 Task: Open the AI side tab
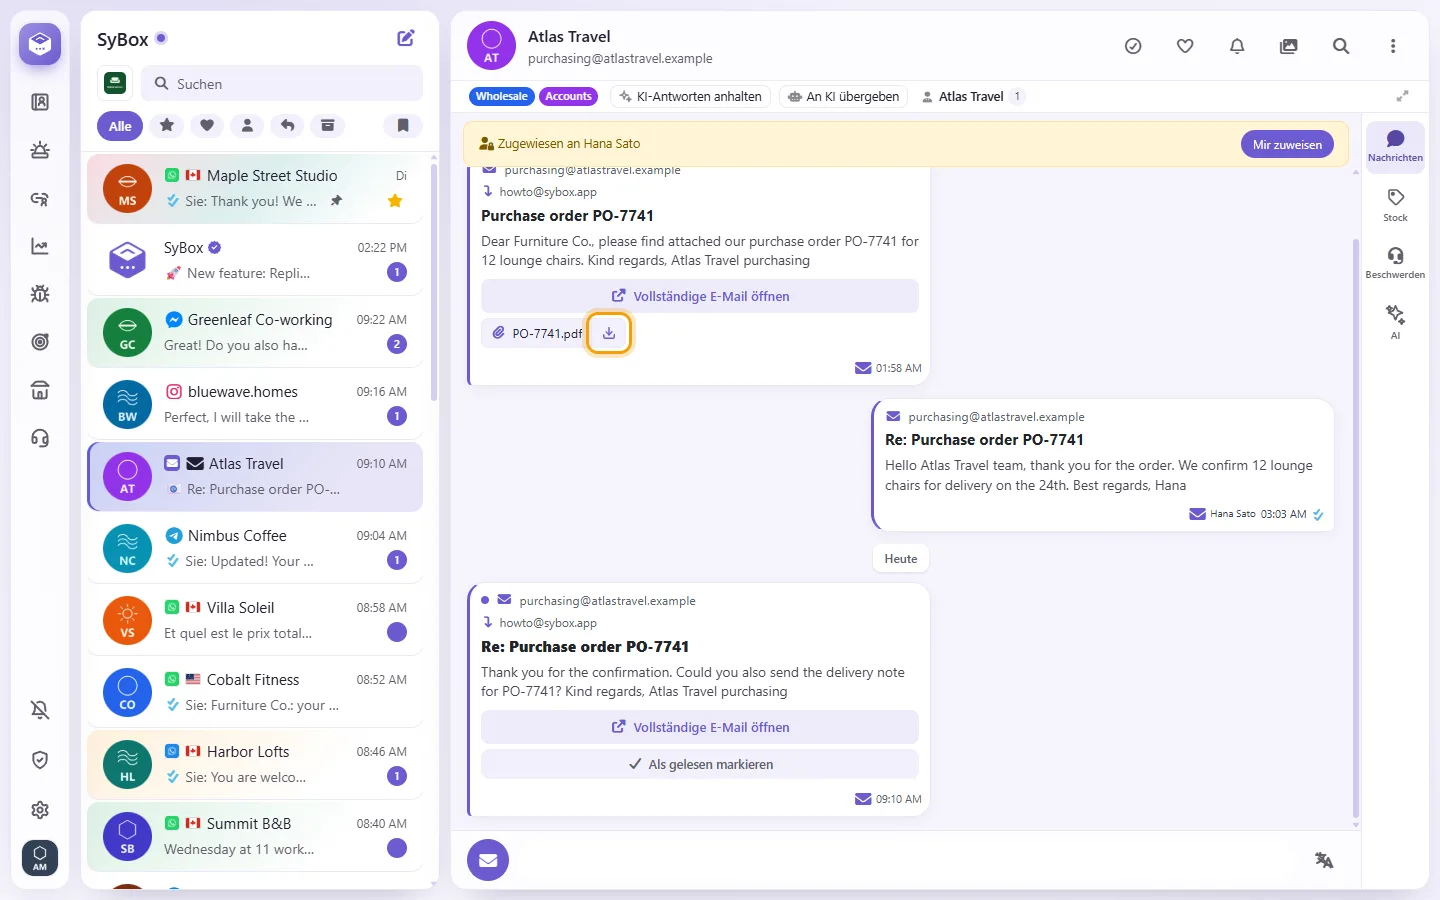[1395, 322]
